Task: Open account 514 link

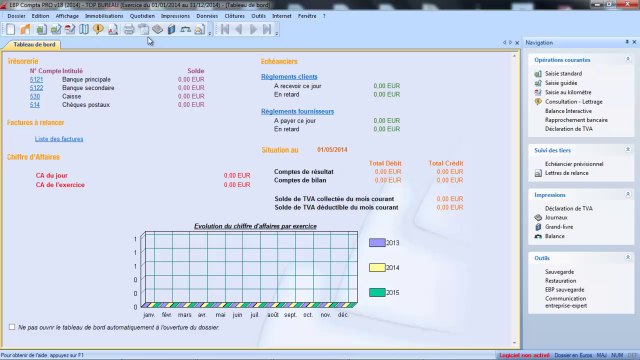Action: (35, 105)
